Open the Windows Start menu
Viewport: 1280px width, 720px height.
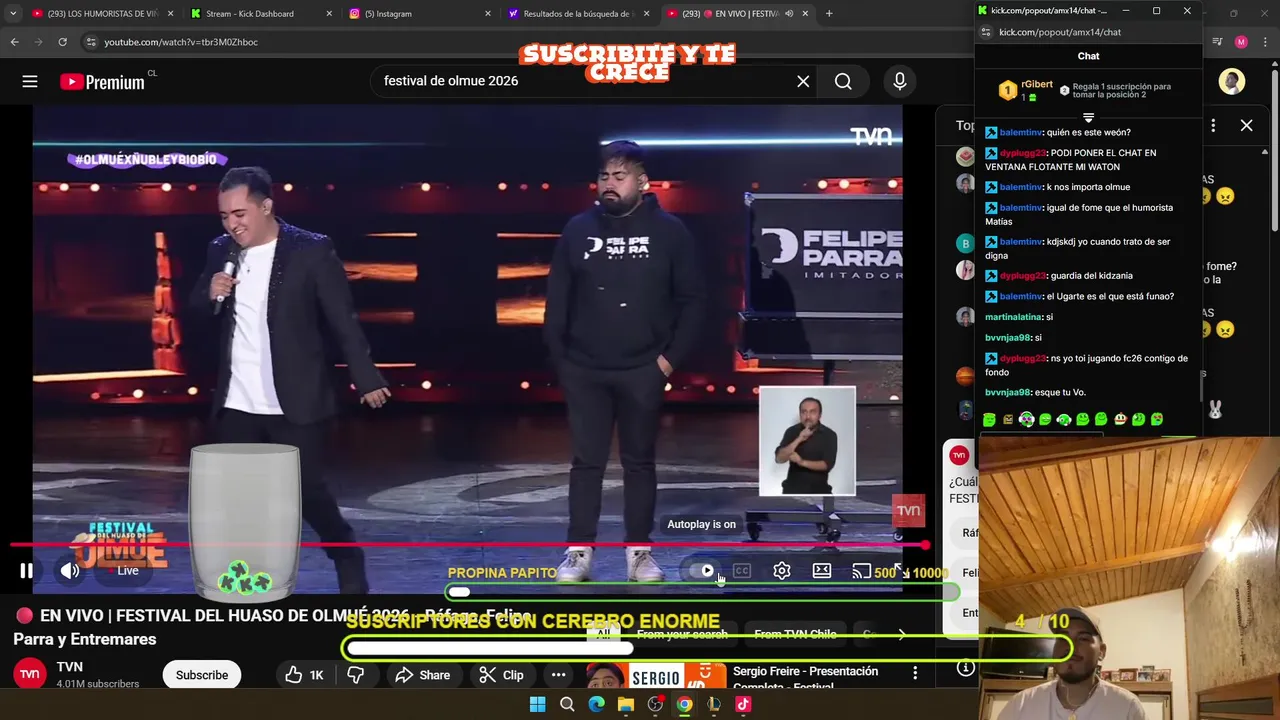537,704
